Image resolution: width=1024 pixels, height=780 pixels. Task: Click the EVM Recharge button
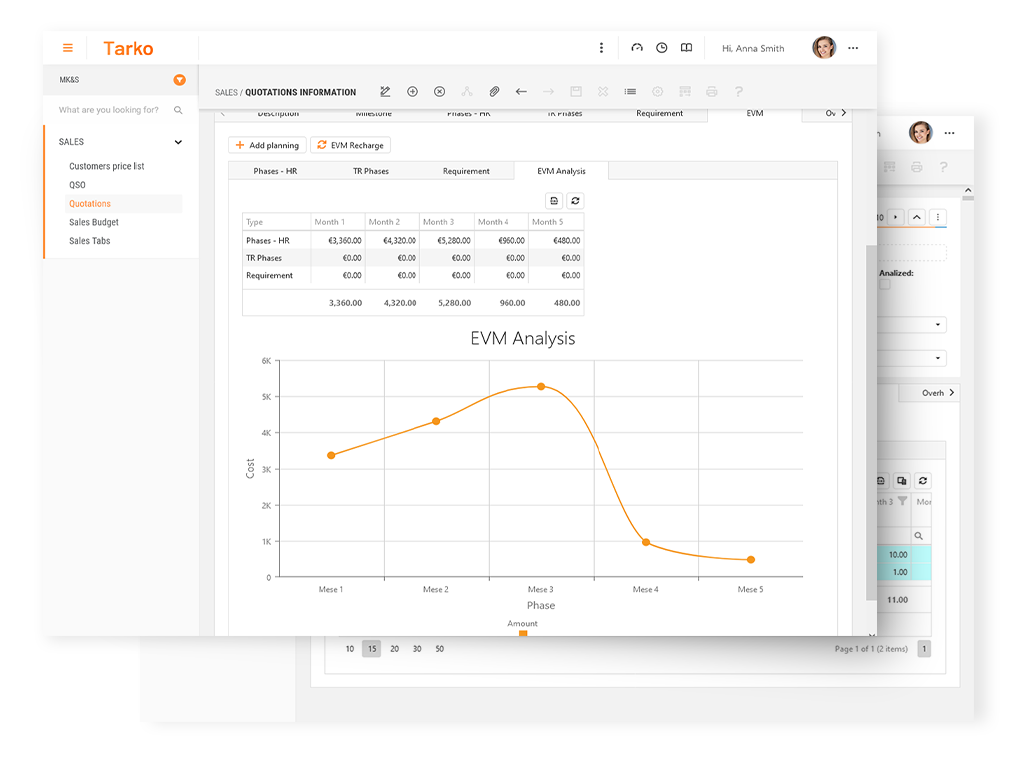coord(350,145)
